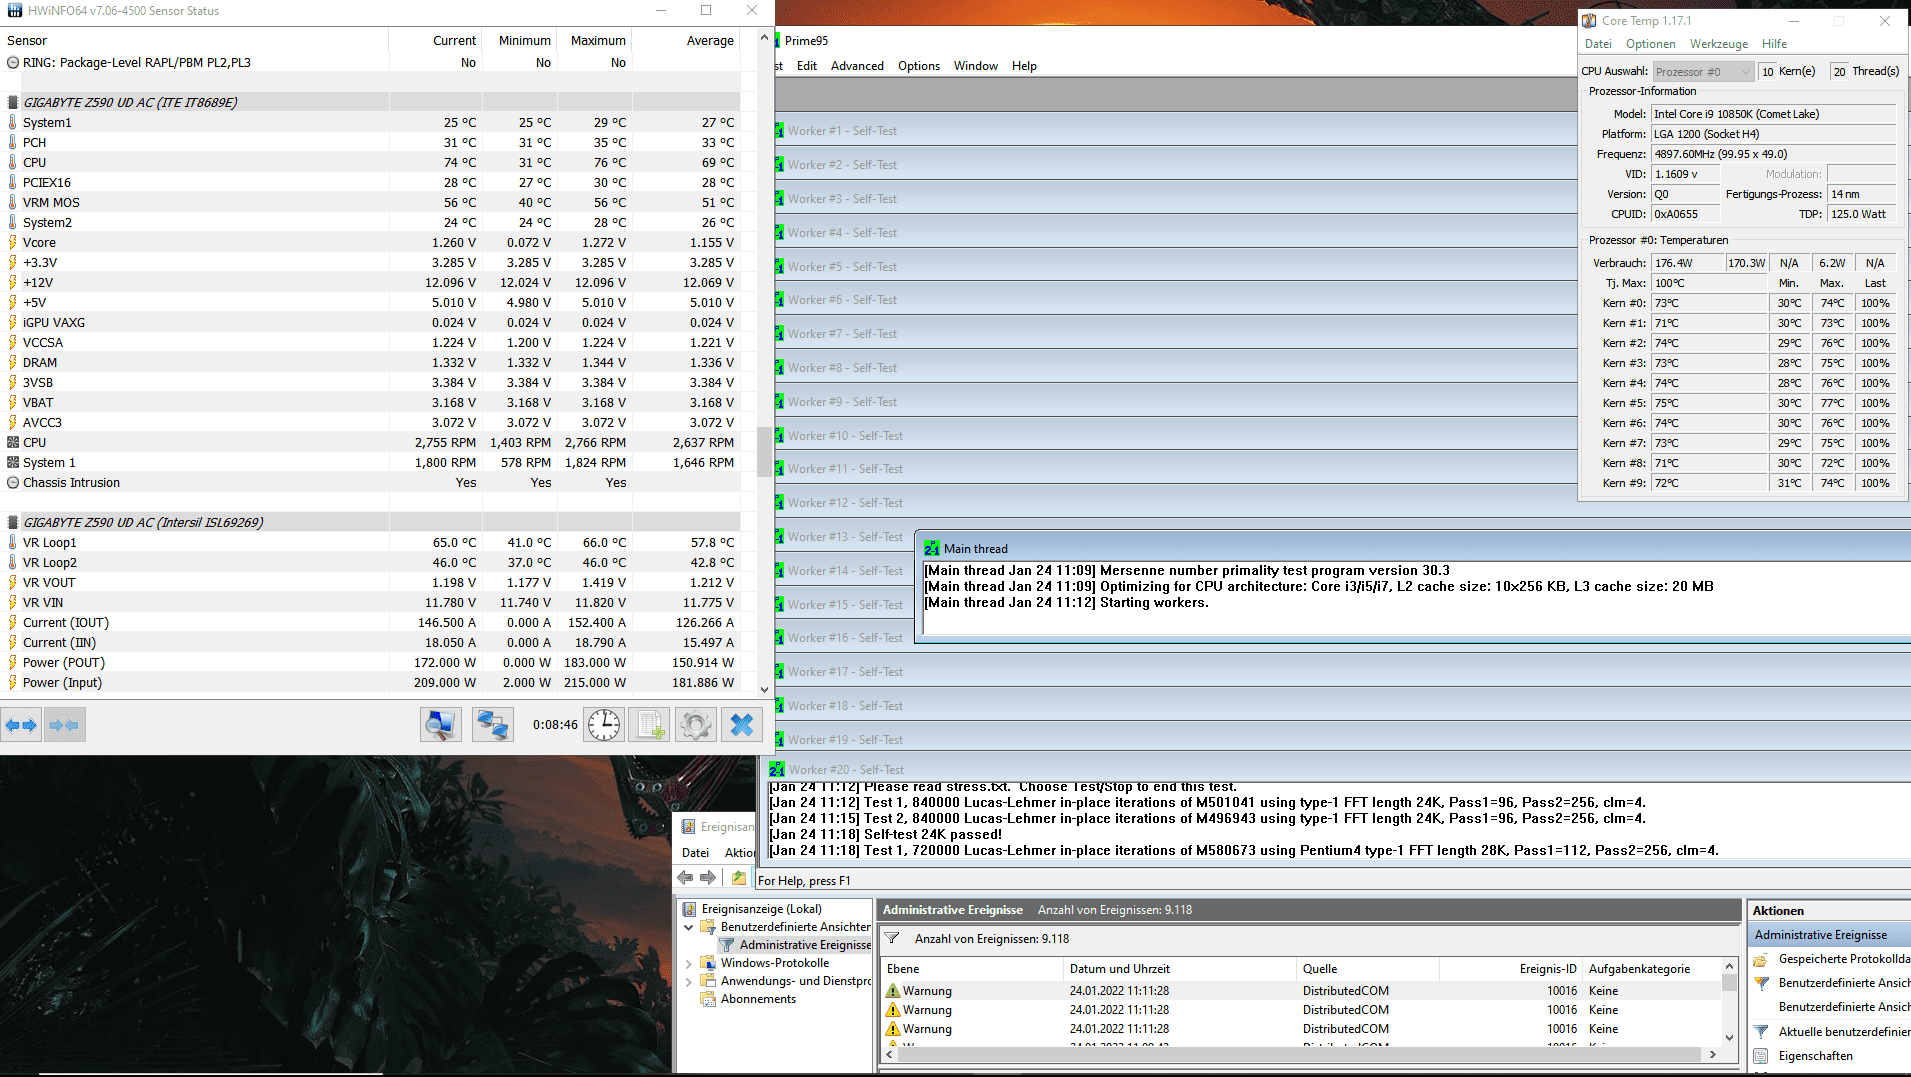The width and height of the screenshot is (1911, 1077).
Task: Open the CPU Auswahl Prozessor #0 dropdown
Action: pos(1703,72)
